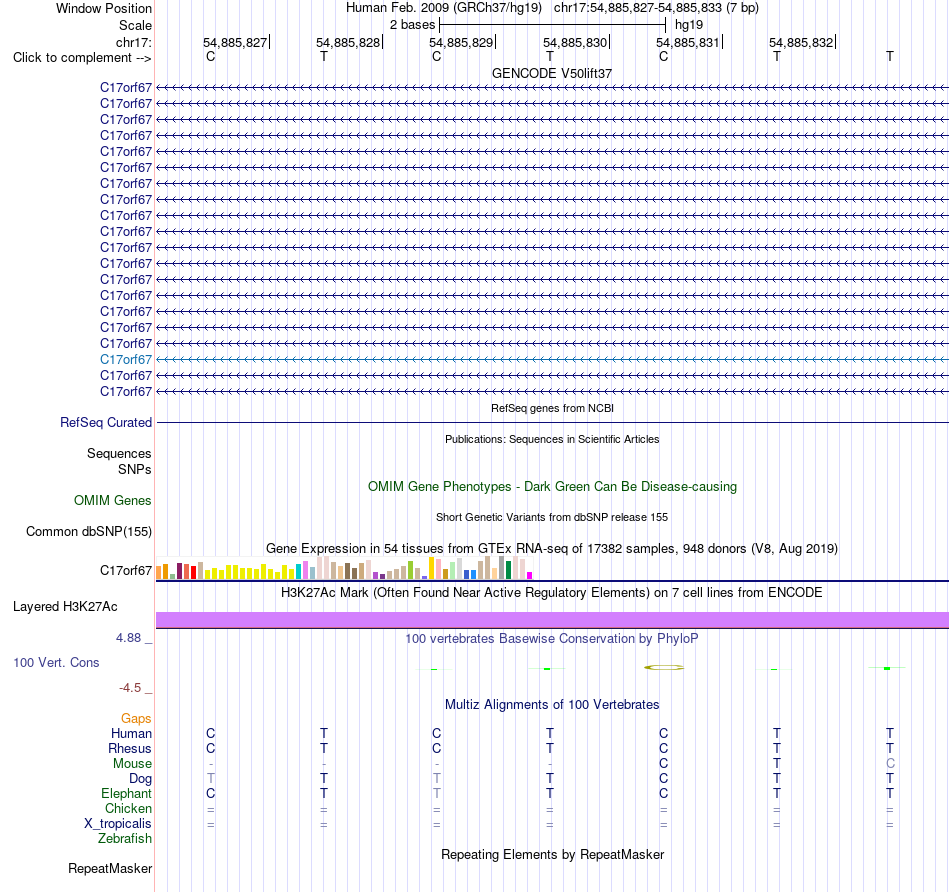Image resolution: width=950 pixels, height=892 pixels.
Task: Select the light-blue highlighted C17orf67 transcript label
Action: coord(126,359)
